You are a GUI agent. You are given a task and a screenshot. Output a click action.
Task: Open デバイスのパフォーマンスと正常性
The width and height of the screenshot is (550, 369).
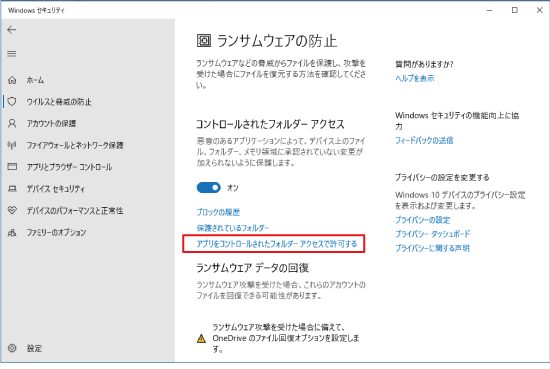tap(75, 211)
